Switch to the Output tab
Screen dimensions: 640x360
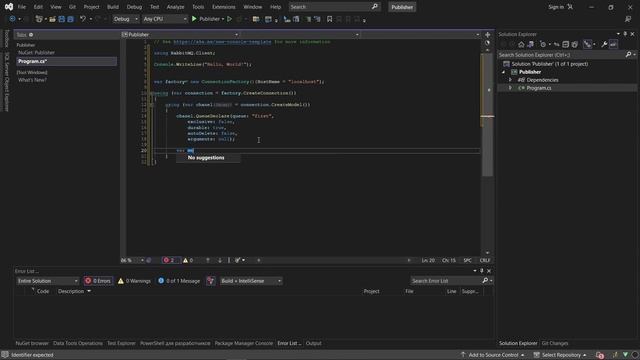tap(313, 343)
